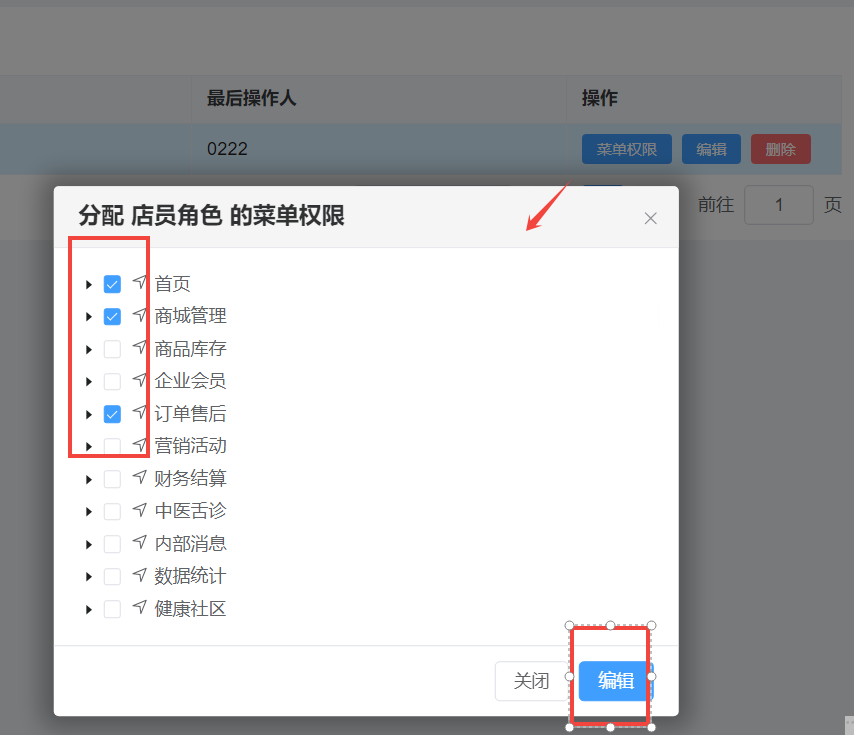Select the 企业会员 tree label
854x735 pixels.
[x=190, y=381]
